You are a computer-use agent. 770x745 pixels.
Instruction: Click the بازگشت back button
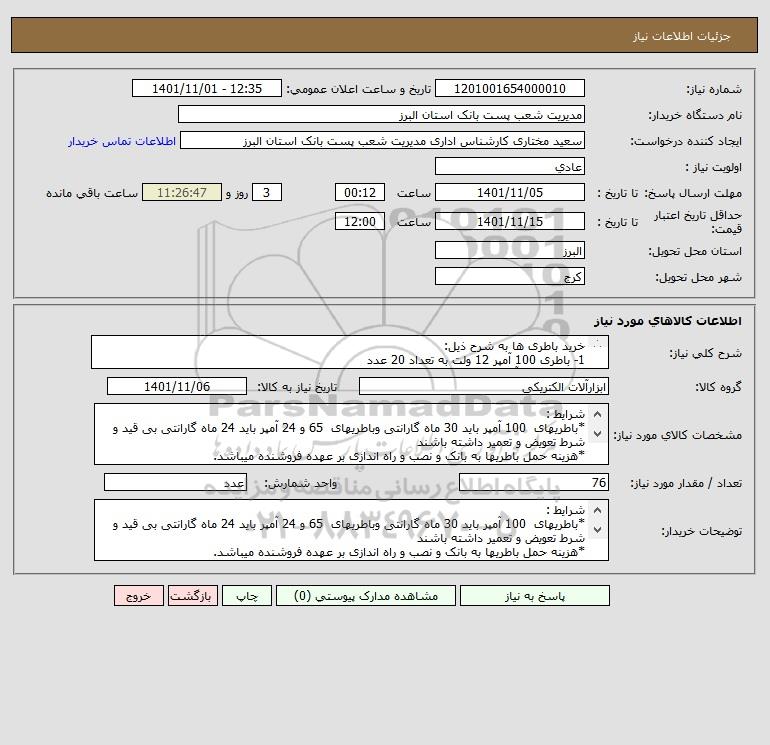[192, 596]
